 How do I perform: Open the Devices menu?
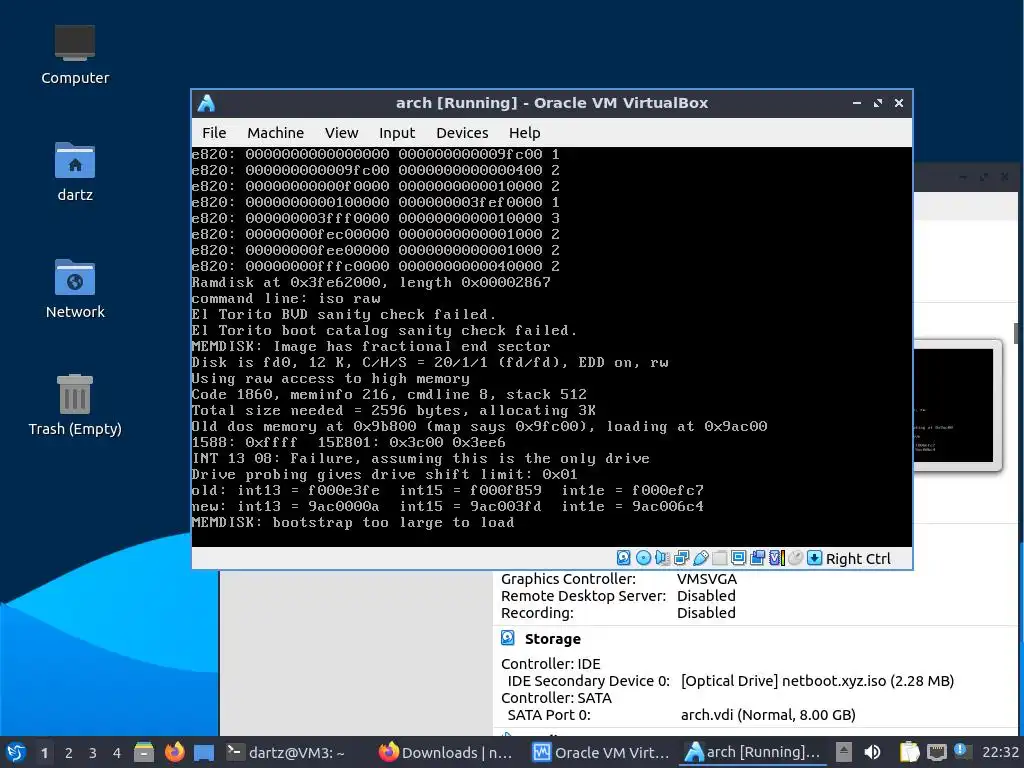tap(462, 133)
